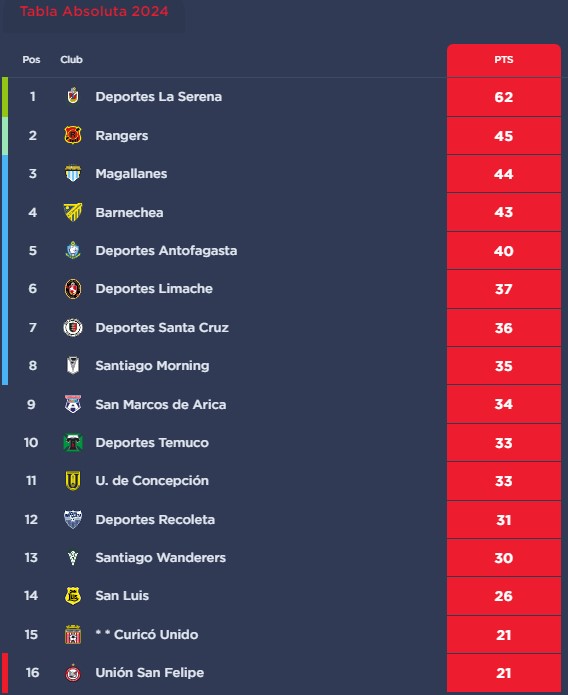568x695 pixels.
Task: Click the Unión San Felipe crest icon
Action: pyautogui.click(x=73, y=672)
